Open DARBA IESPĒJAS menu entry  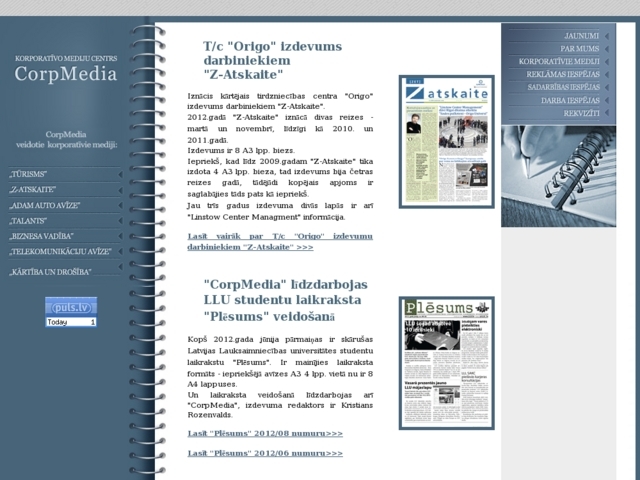(x=570, y=100)
